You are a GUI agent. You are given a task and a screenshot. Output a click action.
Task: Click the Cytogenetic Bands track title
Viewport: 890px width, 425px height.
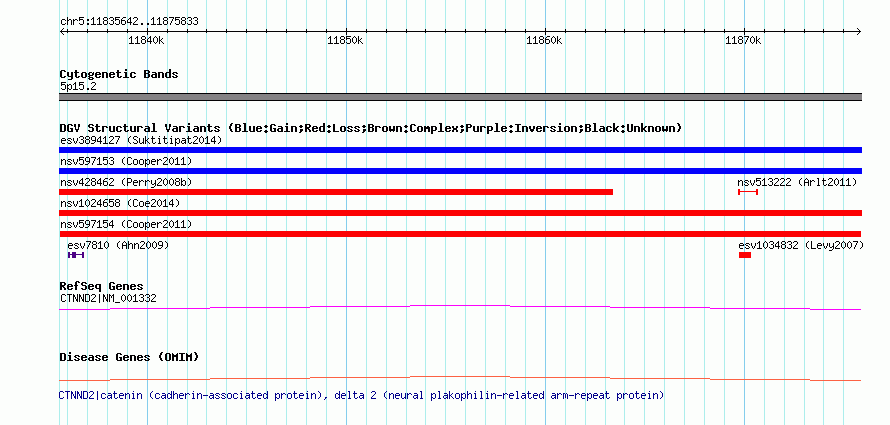tap(119, 74)
